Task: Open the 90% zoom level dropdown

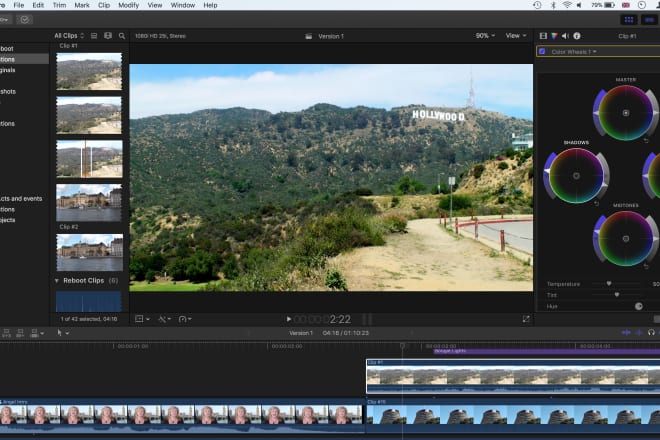Action: (485, 36)
